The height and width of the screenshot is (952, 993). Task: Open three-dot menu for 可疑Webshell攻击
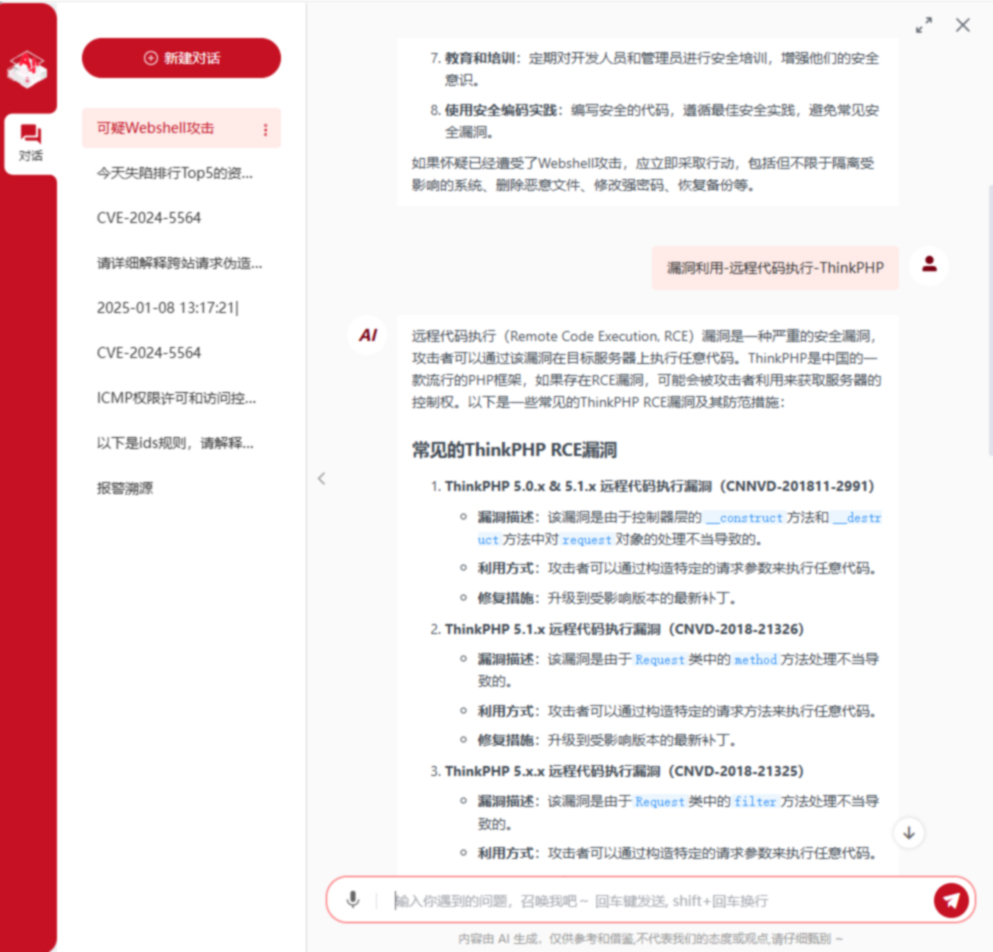pyautogui.click(x=265, y=129)
